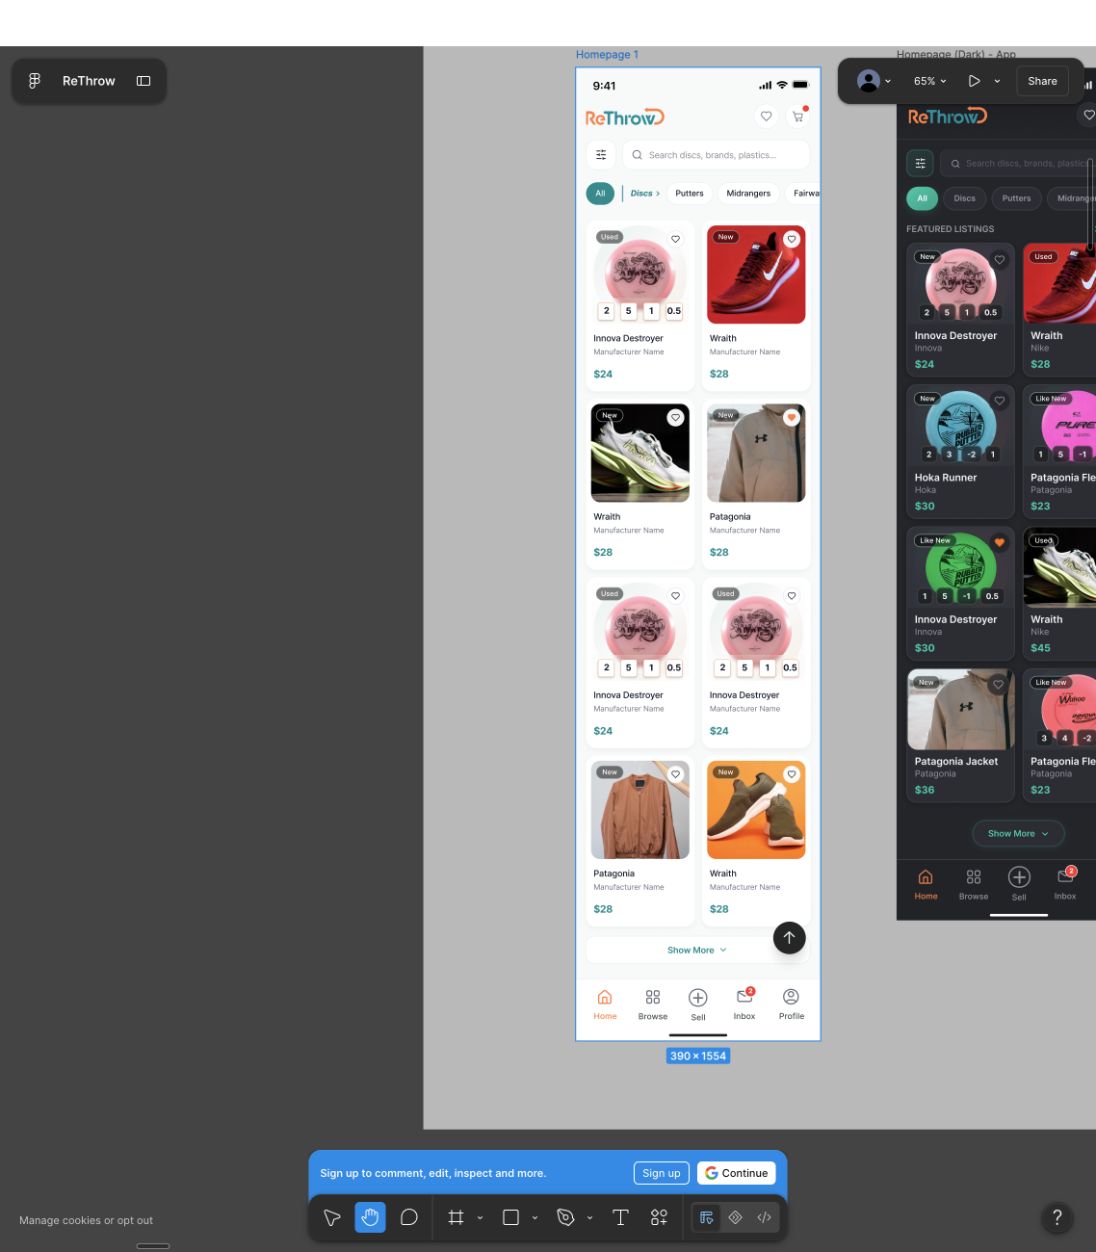
Task: Open the Resources components tool
Action: coord(659,1217)
